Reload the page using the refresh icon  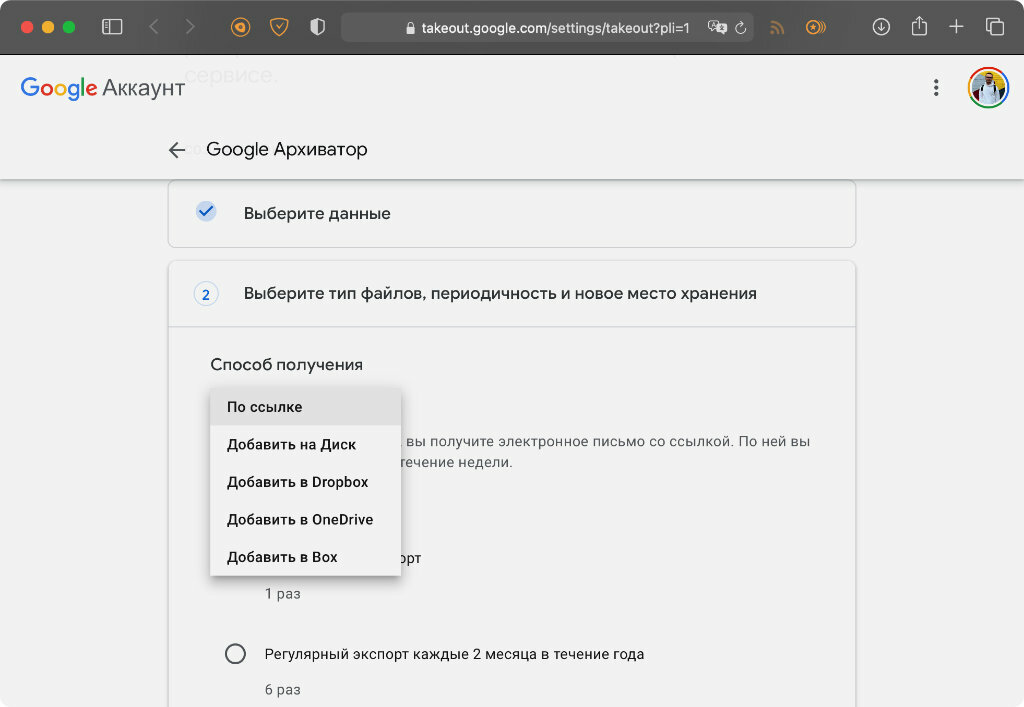coord(741,27)
